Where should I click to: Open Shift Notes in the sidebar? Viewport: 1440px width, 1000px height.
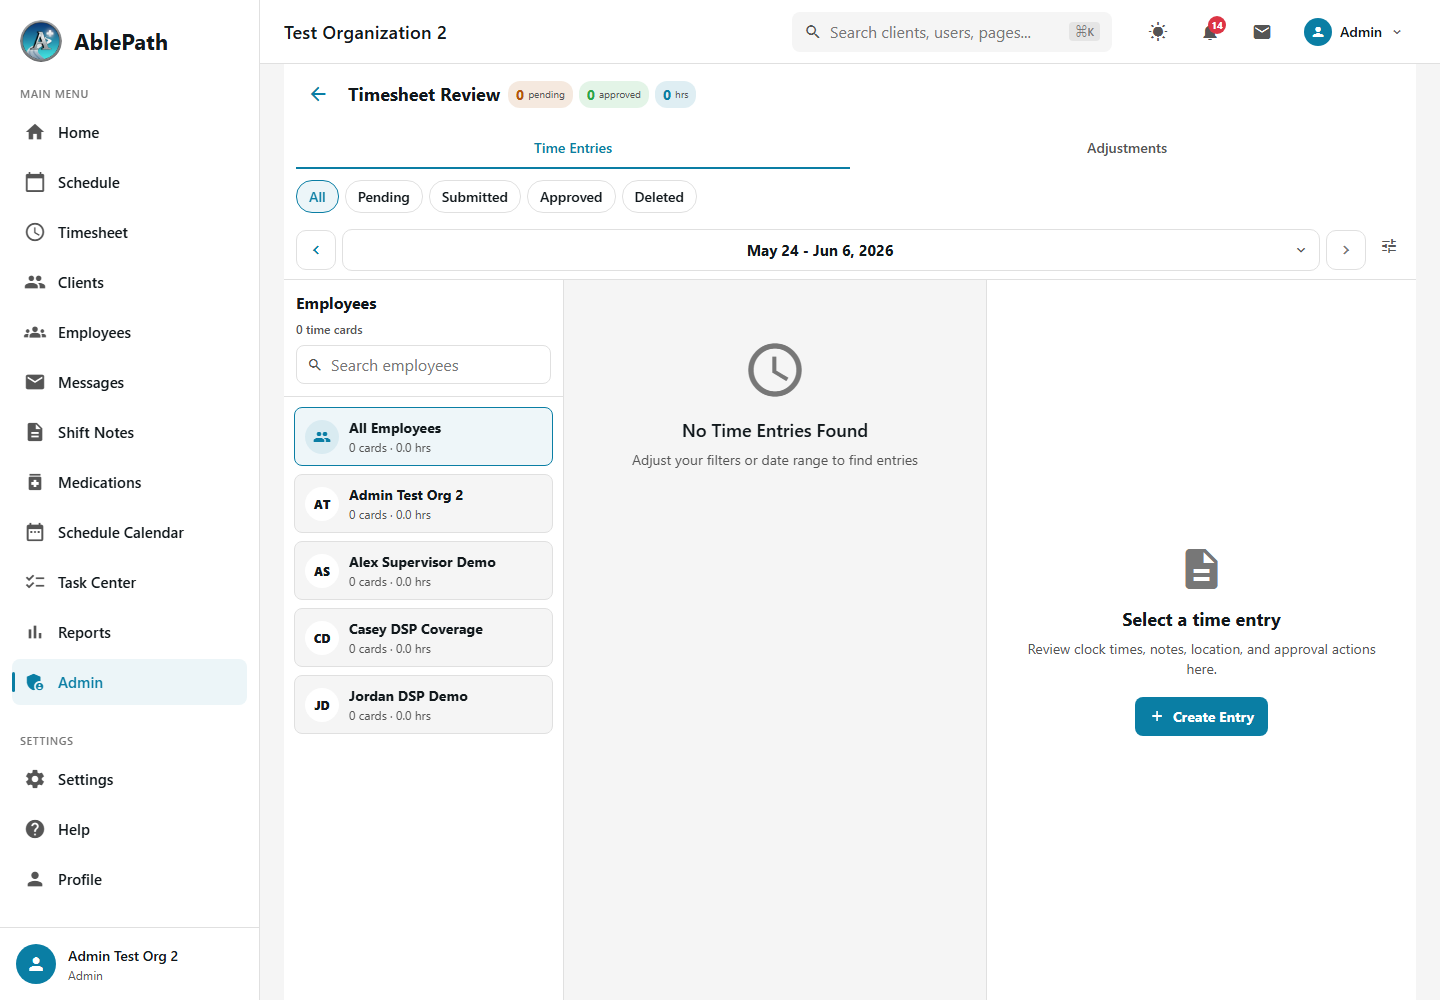(x=129, y=432)
